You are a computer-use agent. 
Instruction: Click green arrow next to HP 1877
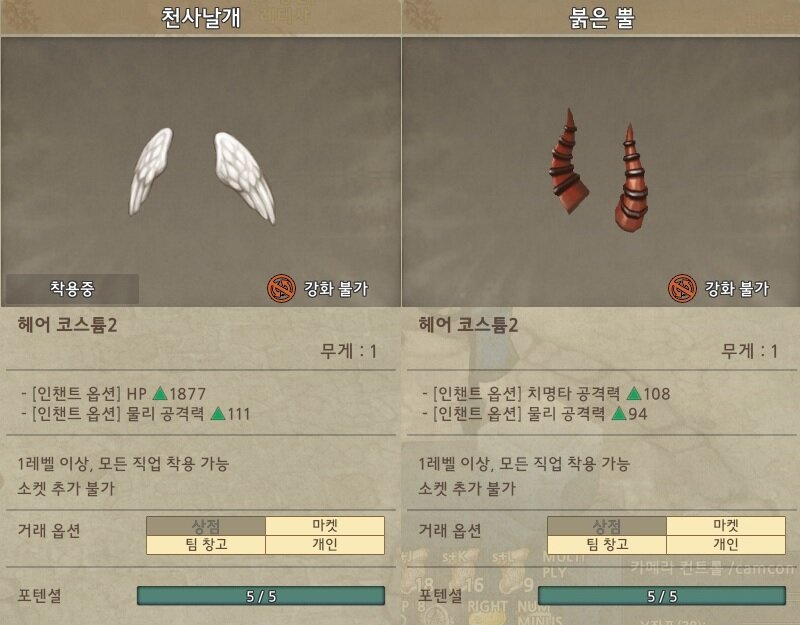[160, 393]
